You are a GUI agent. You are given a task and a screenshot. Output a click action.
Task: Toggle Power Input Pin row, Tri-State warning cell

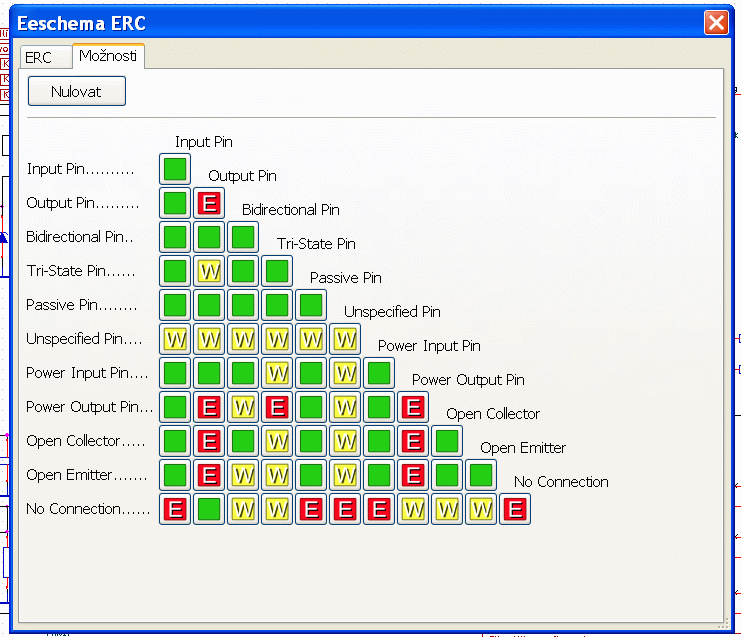277,373
